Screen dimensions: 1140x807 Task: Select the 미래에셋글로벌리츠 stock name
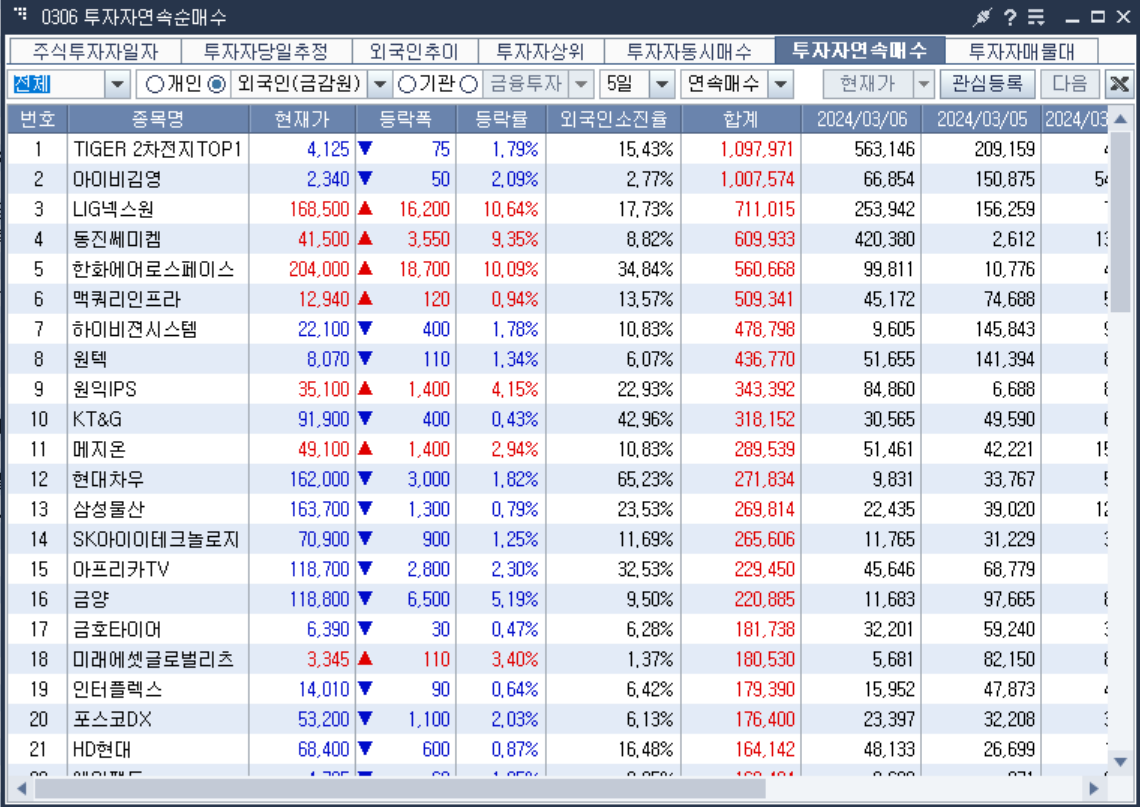coord(153,659)
